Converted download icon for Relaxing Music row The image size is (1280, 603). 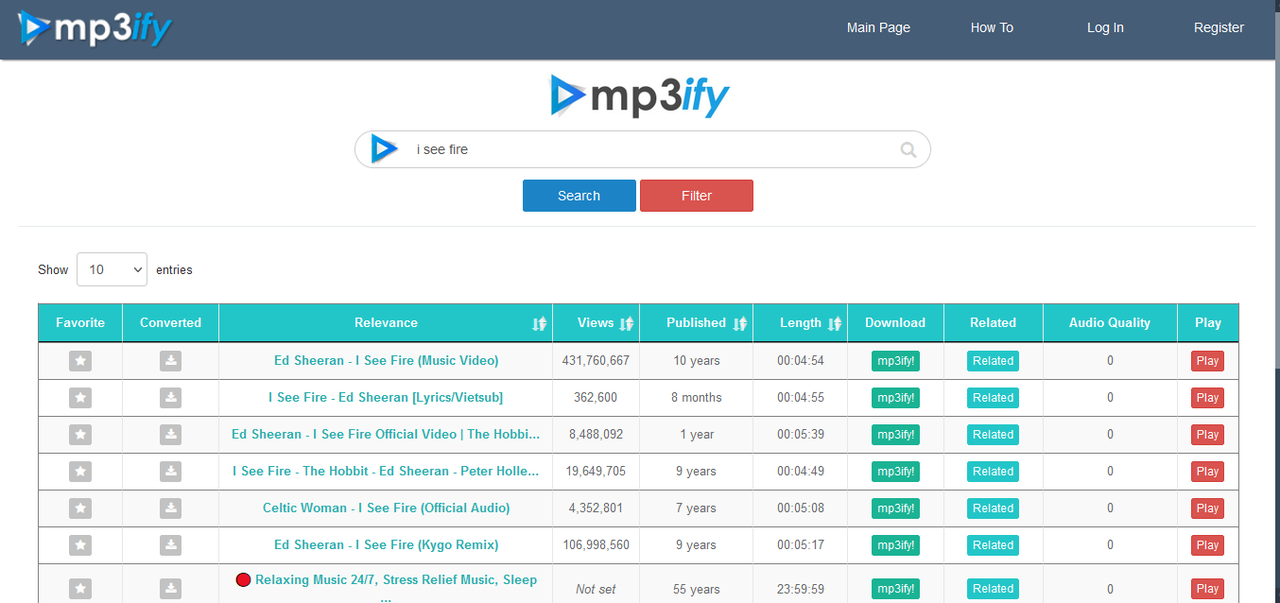tap(171, 589)
